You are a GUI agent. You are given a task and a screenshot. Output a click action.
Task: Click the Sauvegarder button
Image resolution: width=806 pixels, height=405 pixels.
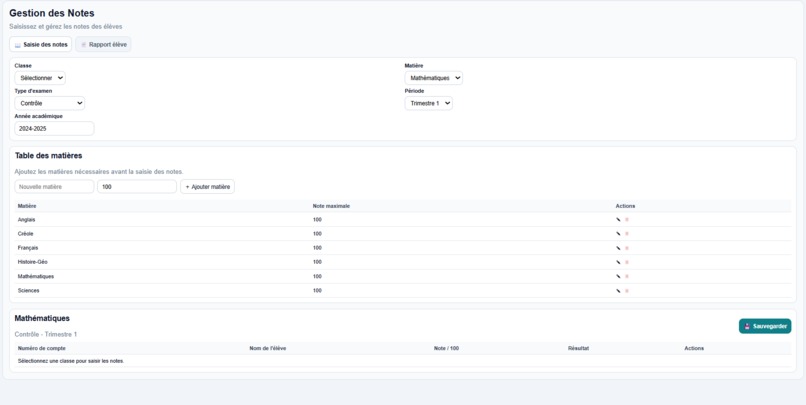pos(765,326)
